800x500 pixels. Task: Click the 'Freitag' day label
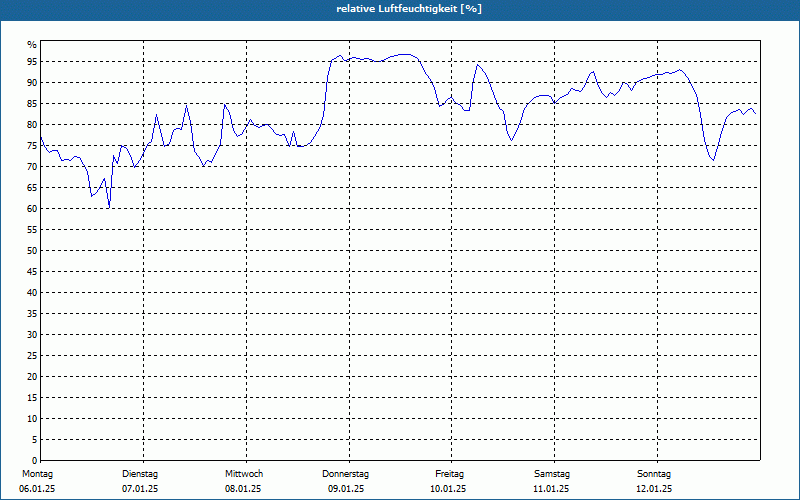(449, 474)
